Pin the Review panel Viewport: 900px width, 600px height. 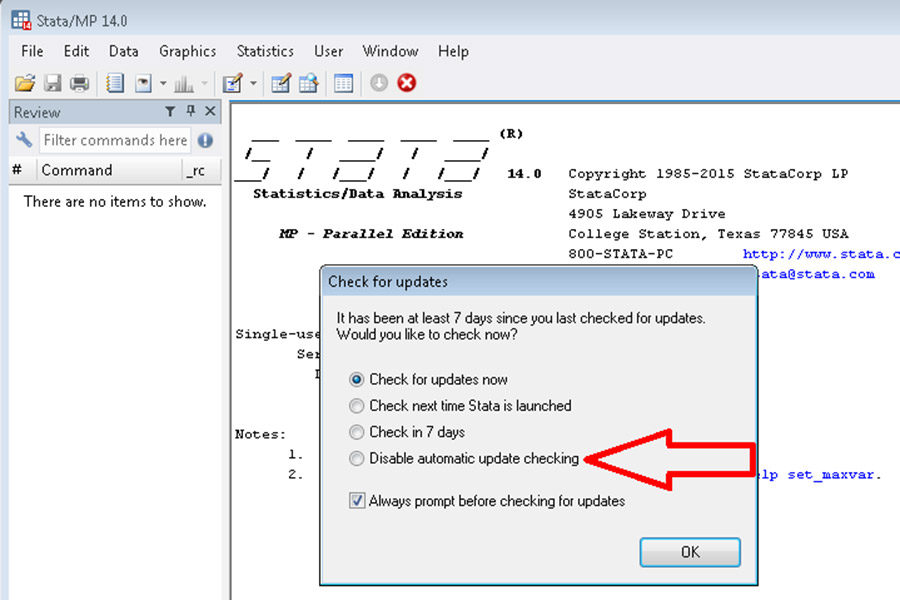click(191, 111)
